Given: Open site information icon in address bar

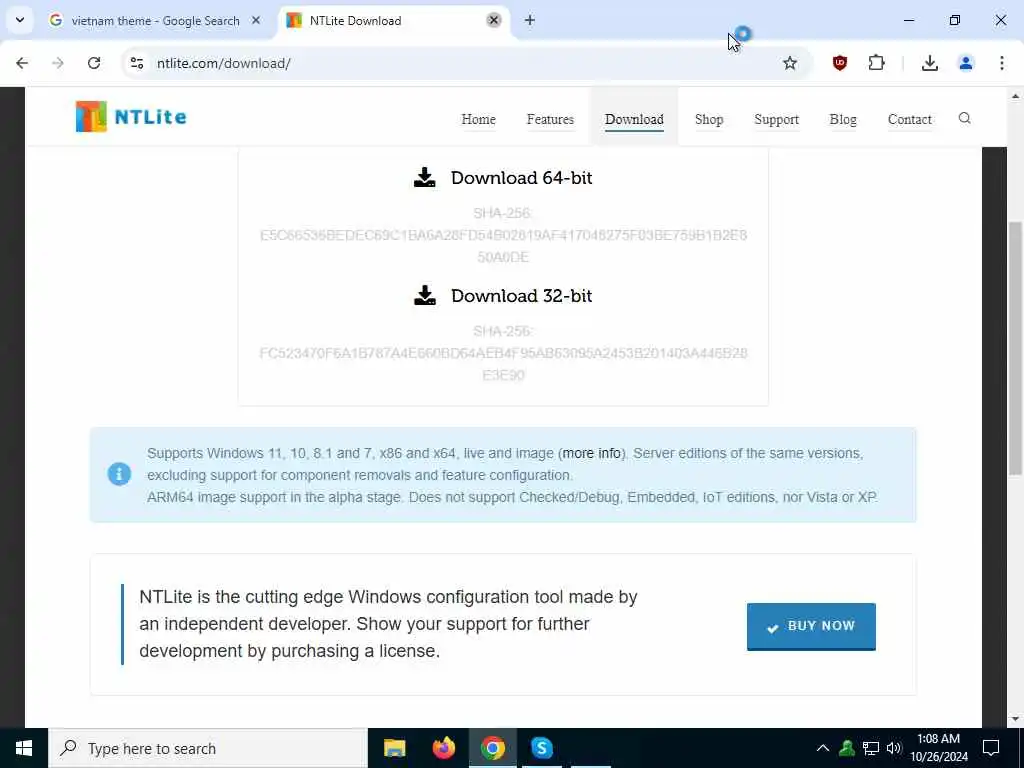Looking at the screenshot, I should coord(137,63).
